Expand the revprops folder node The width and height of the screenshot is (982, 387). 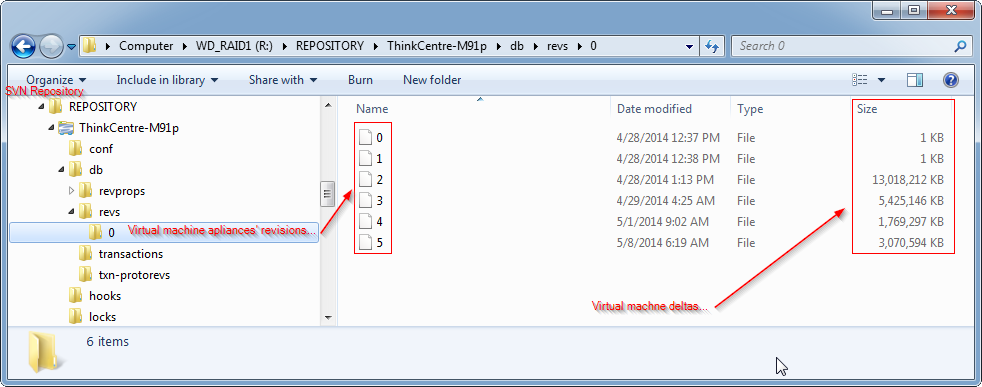(x=71, y=190)
